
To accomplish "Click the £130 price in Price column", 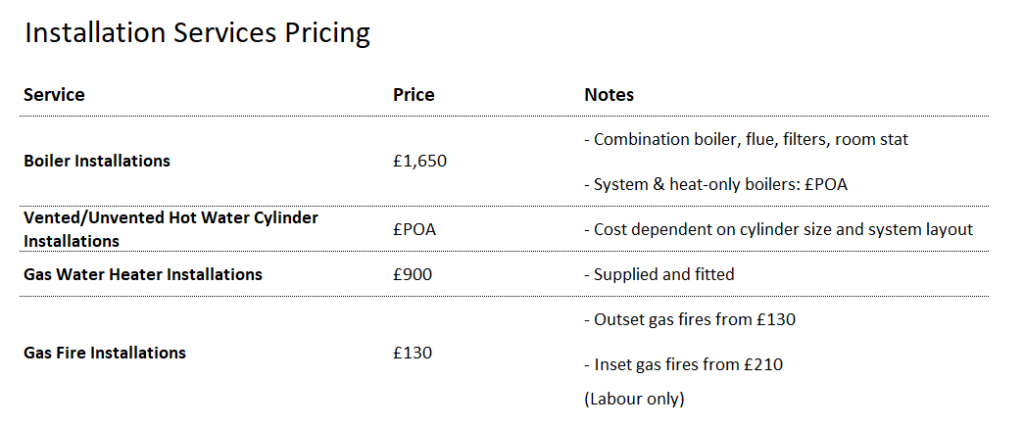I will tap(412, 353).
